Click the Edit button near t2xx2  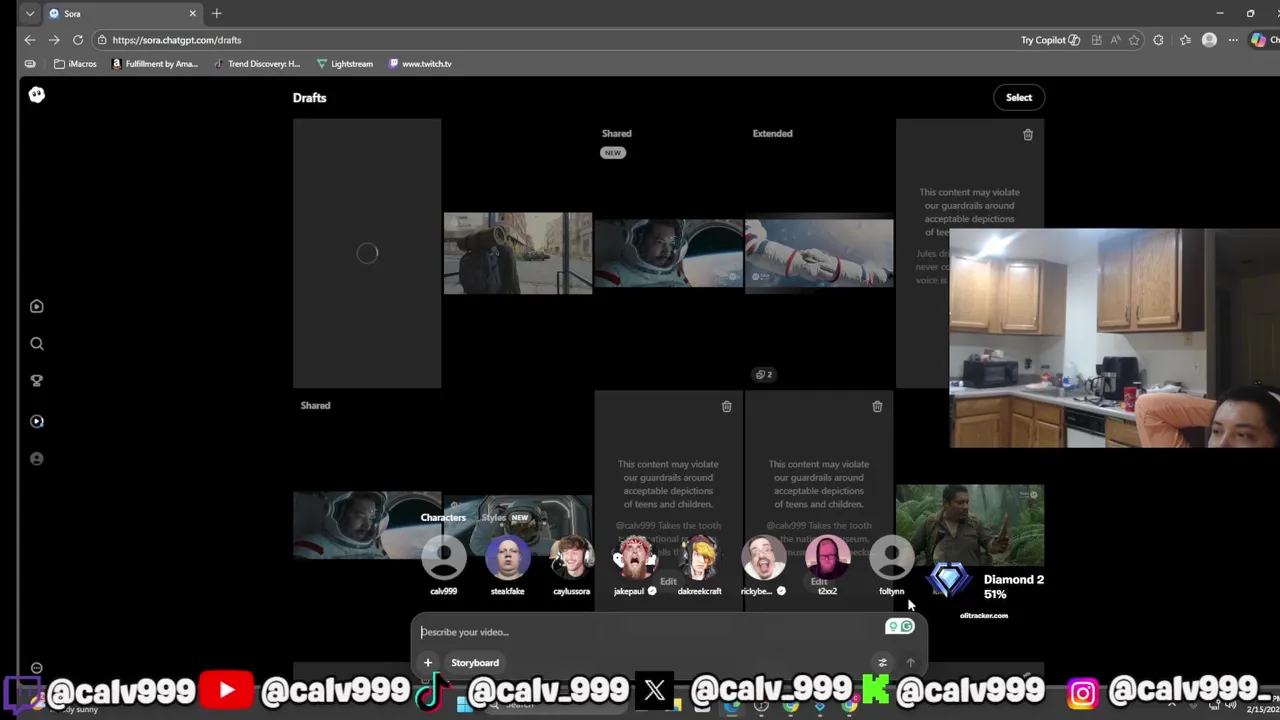click(819, 581)
